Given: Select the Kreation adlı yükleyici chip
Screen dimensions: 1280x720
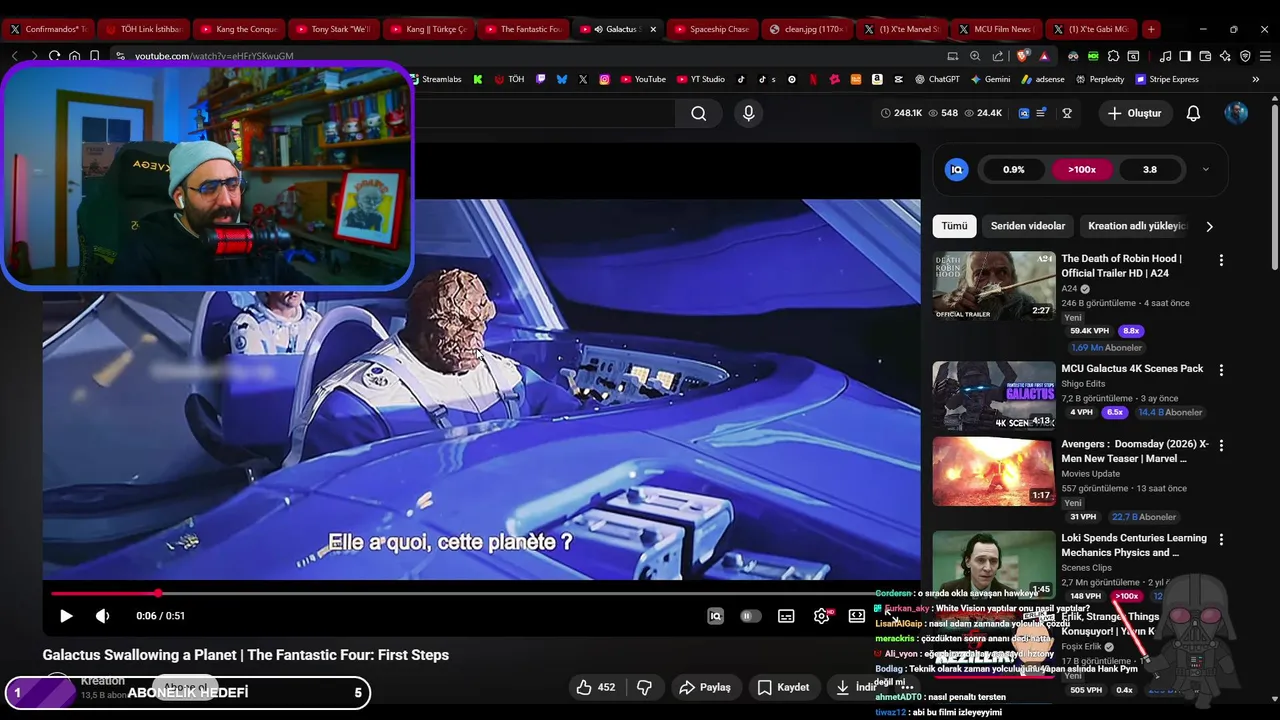Looking at the screenshot, I should (1137, 226).
